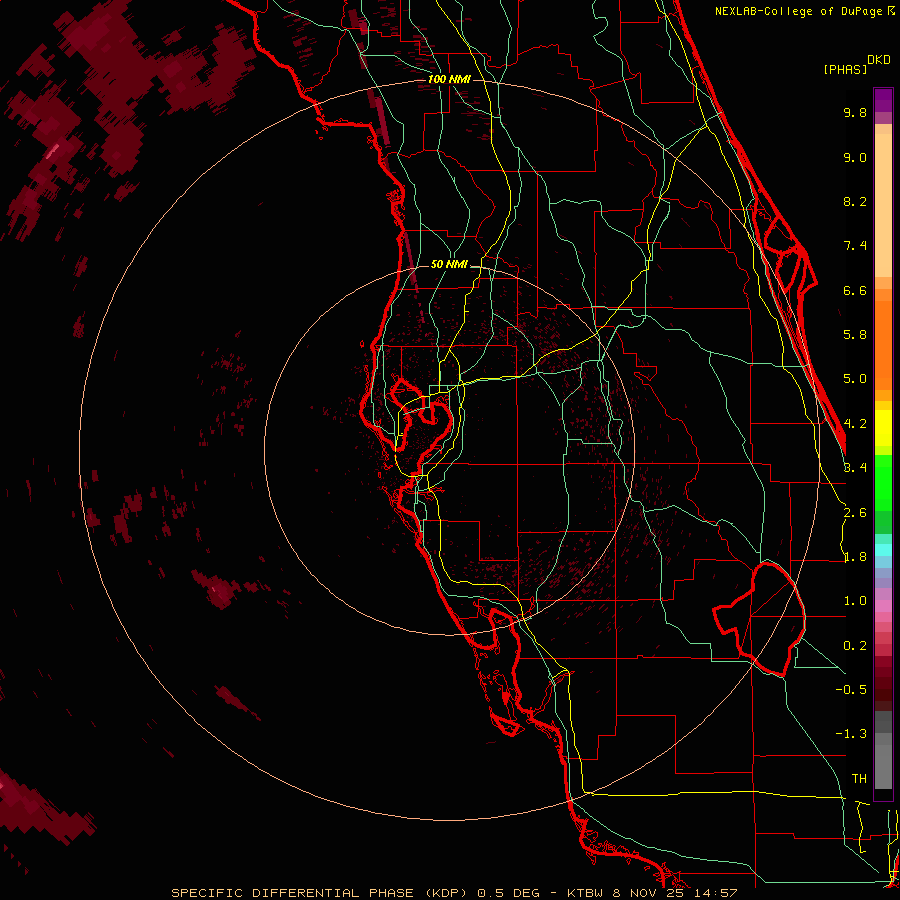
Task: Click the 7.4 scale value
Action: tap(855, 246)
